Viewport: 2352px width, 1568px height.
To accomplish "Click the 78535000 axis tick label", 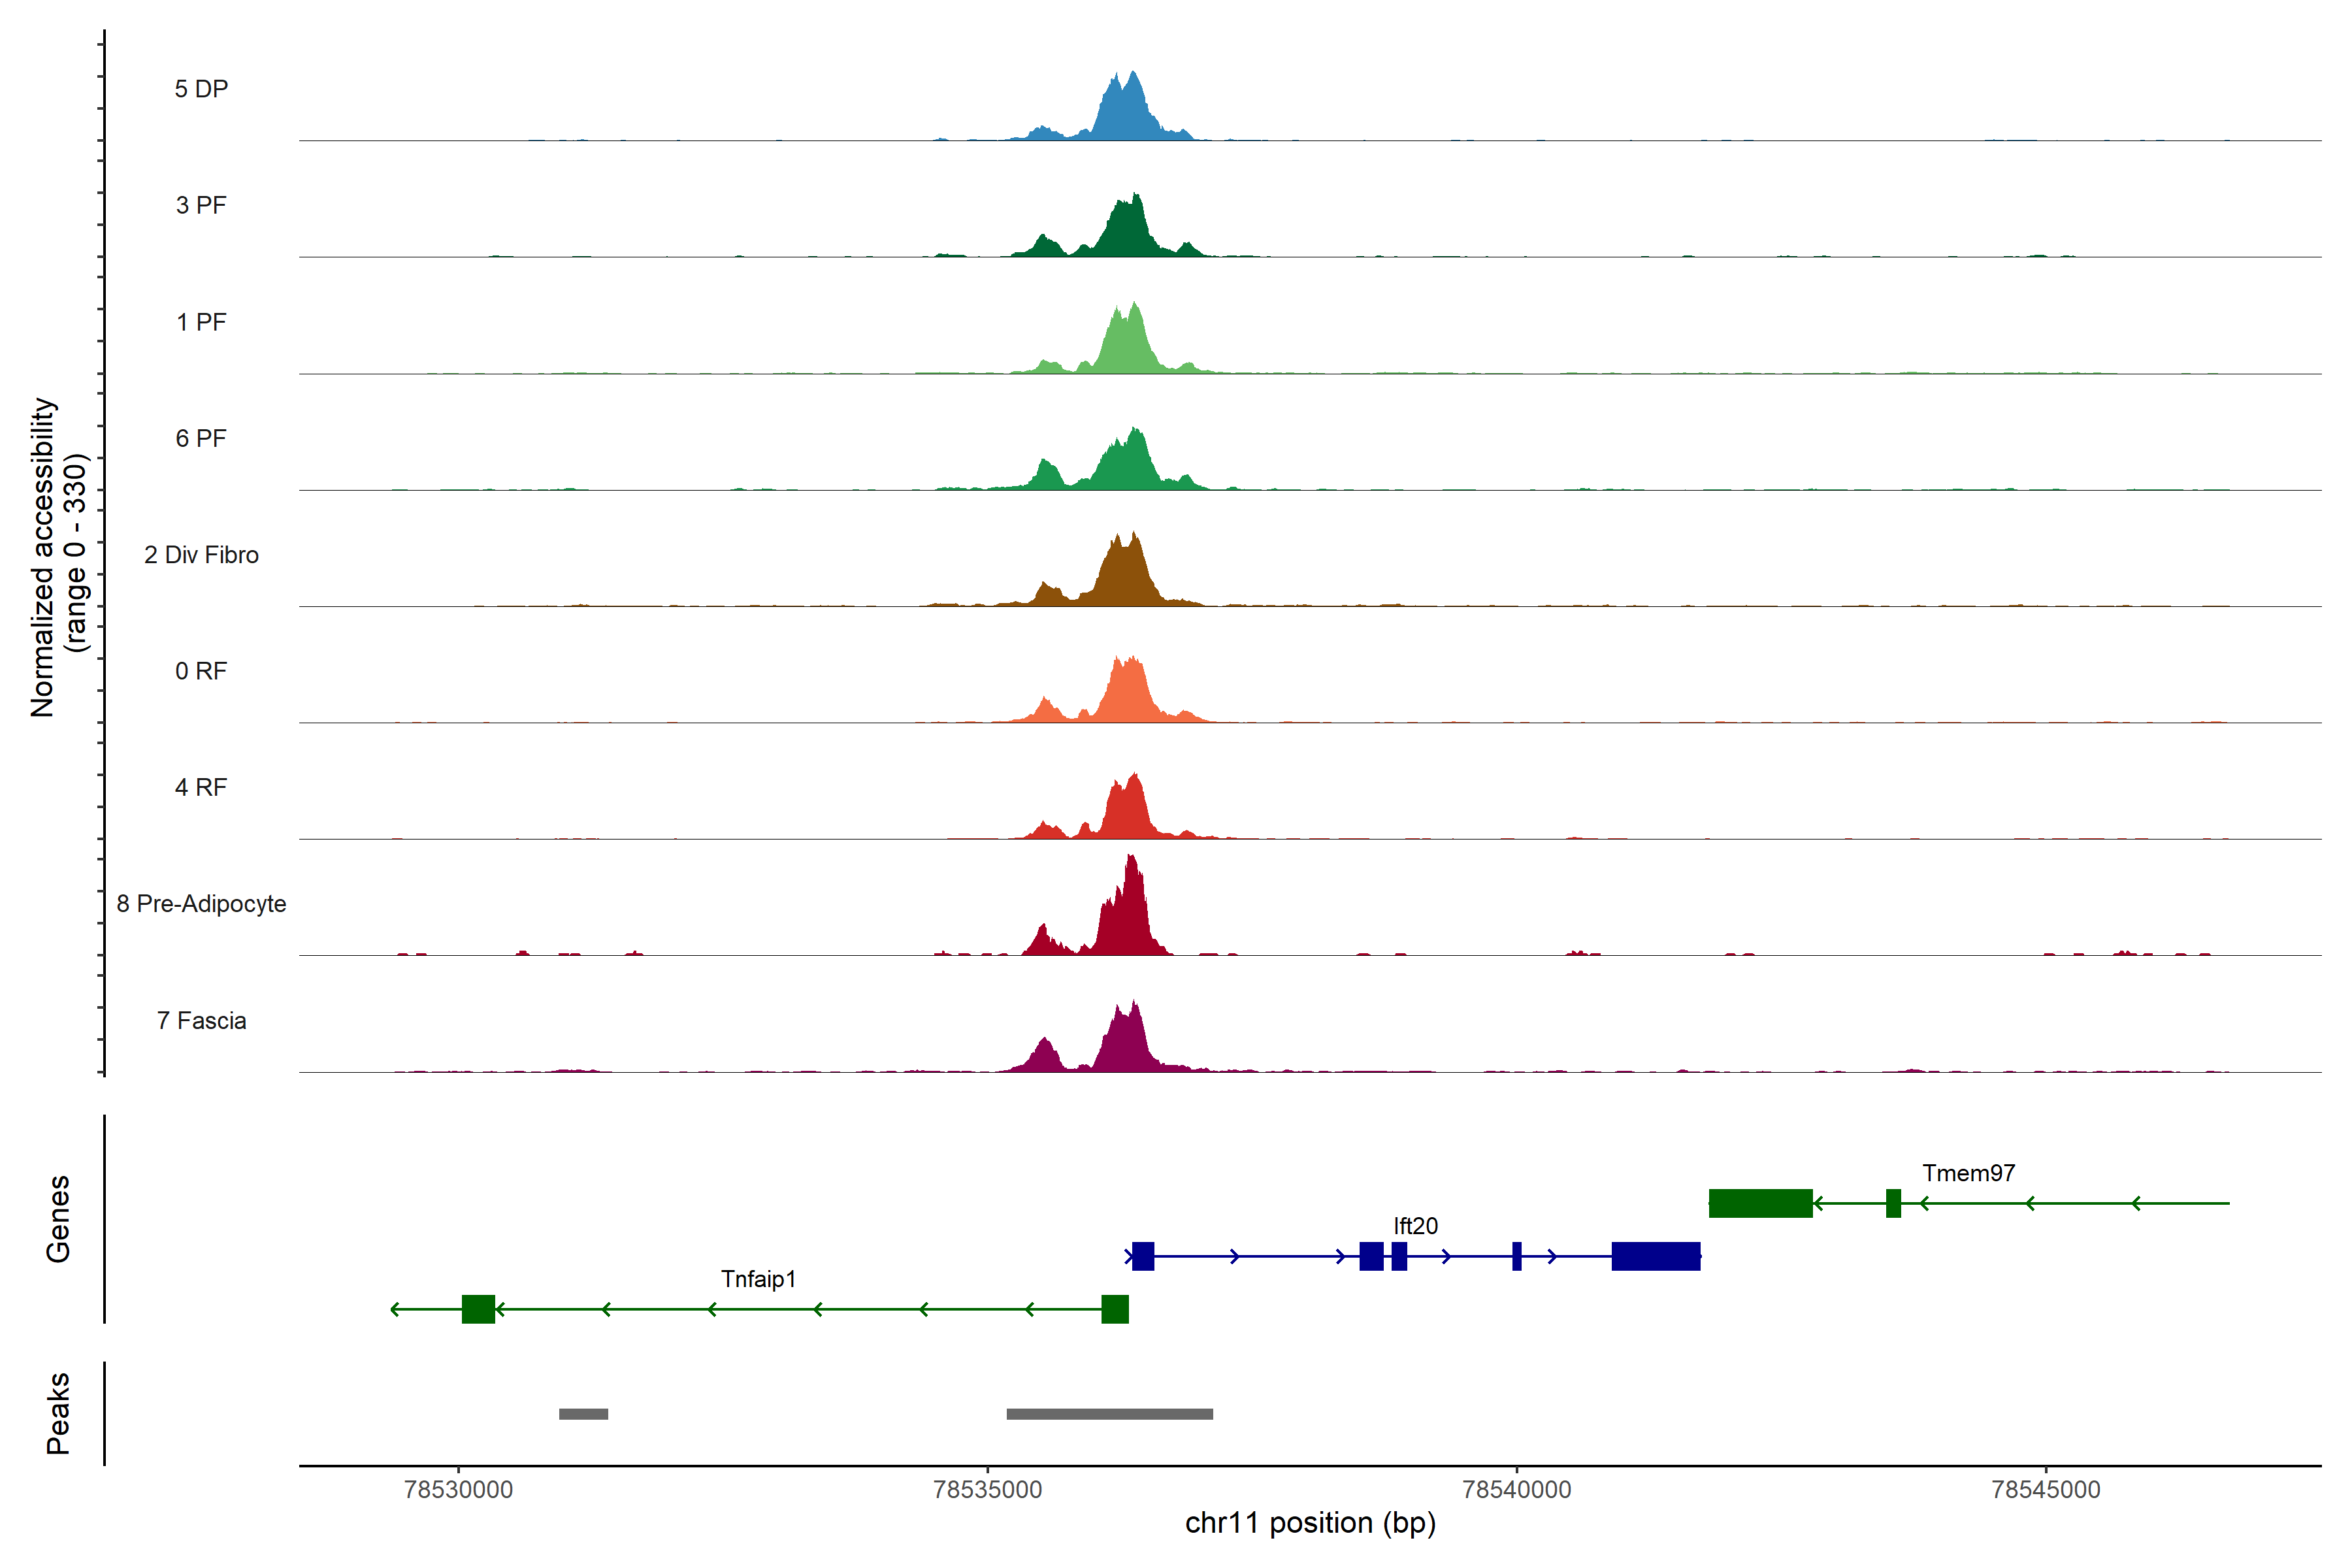I will click(987, 1489).
